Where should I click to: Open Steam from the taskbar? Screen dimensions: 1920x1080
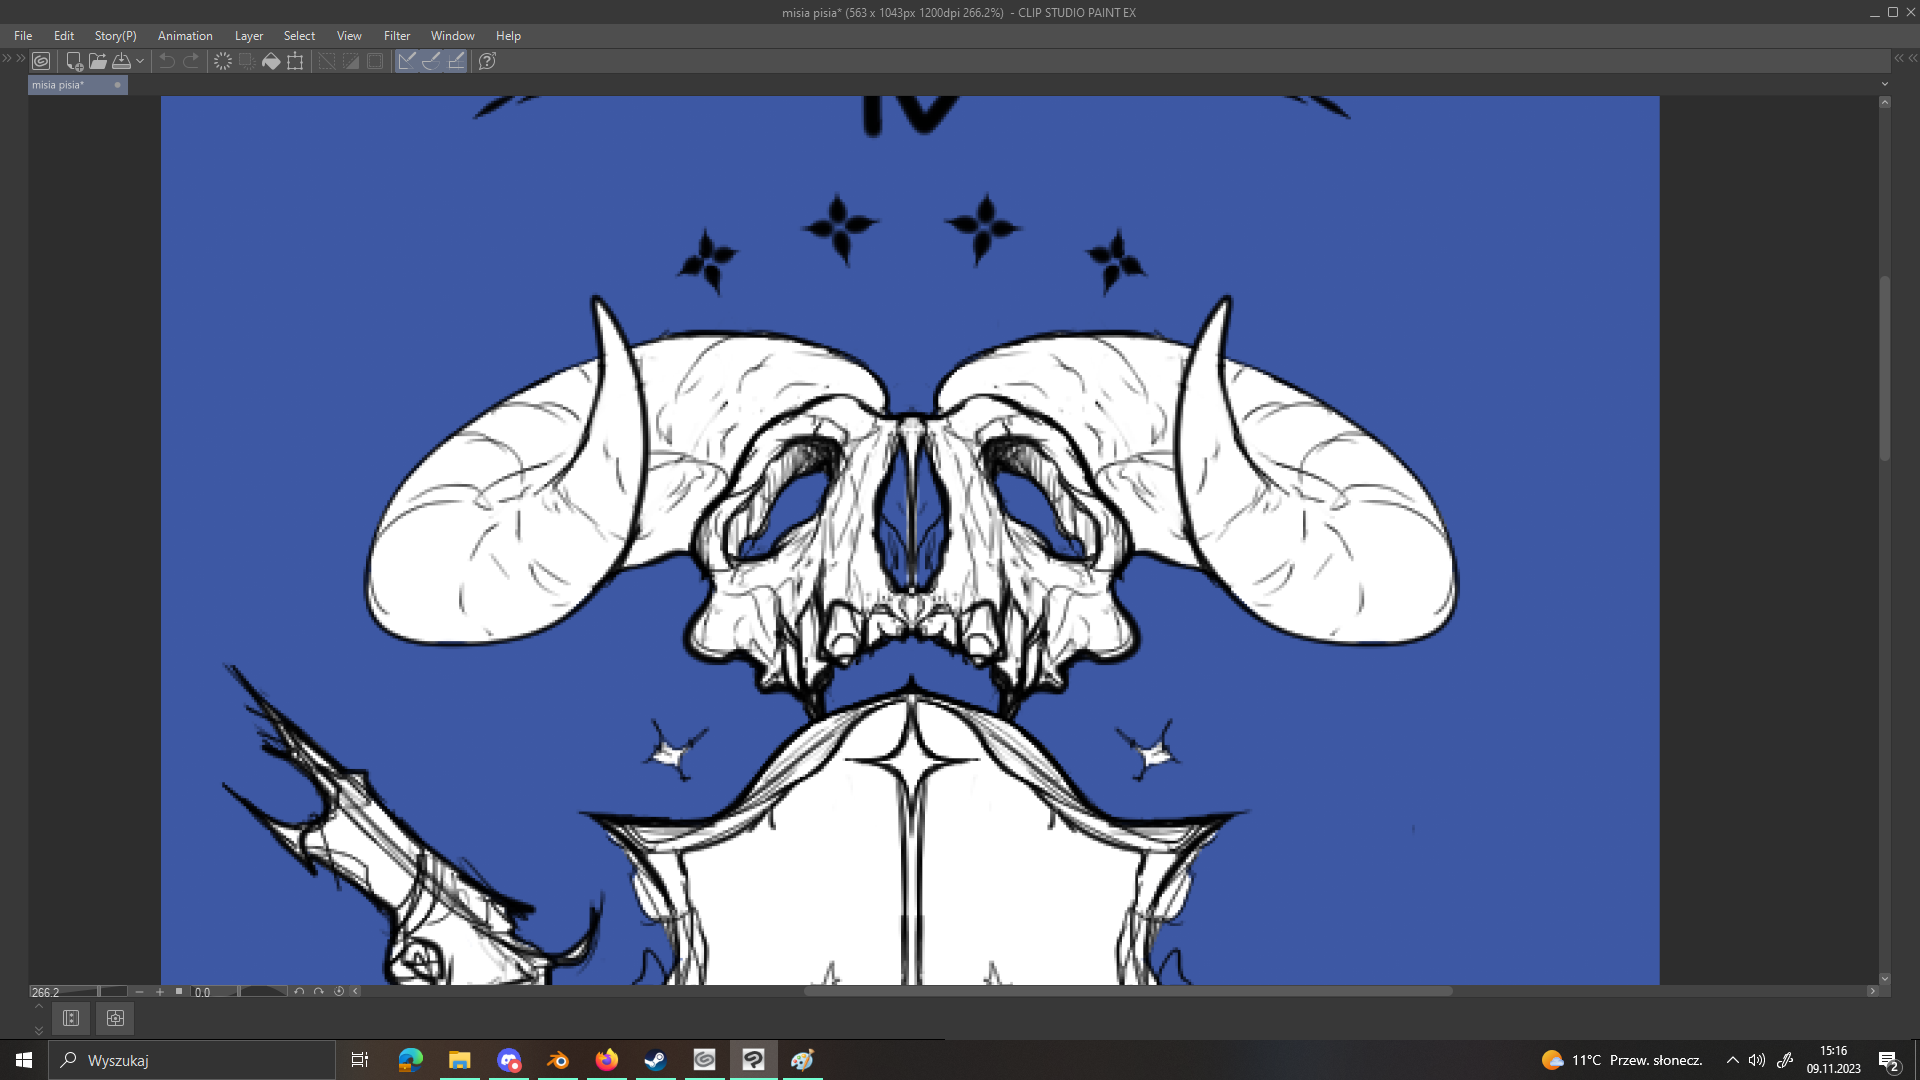(x=656, y=1060)
